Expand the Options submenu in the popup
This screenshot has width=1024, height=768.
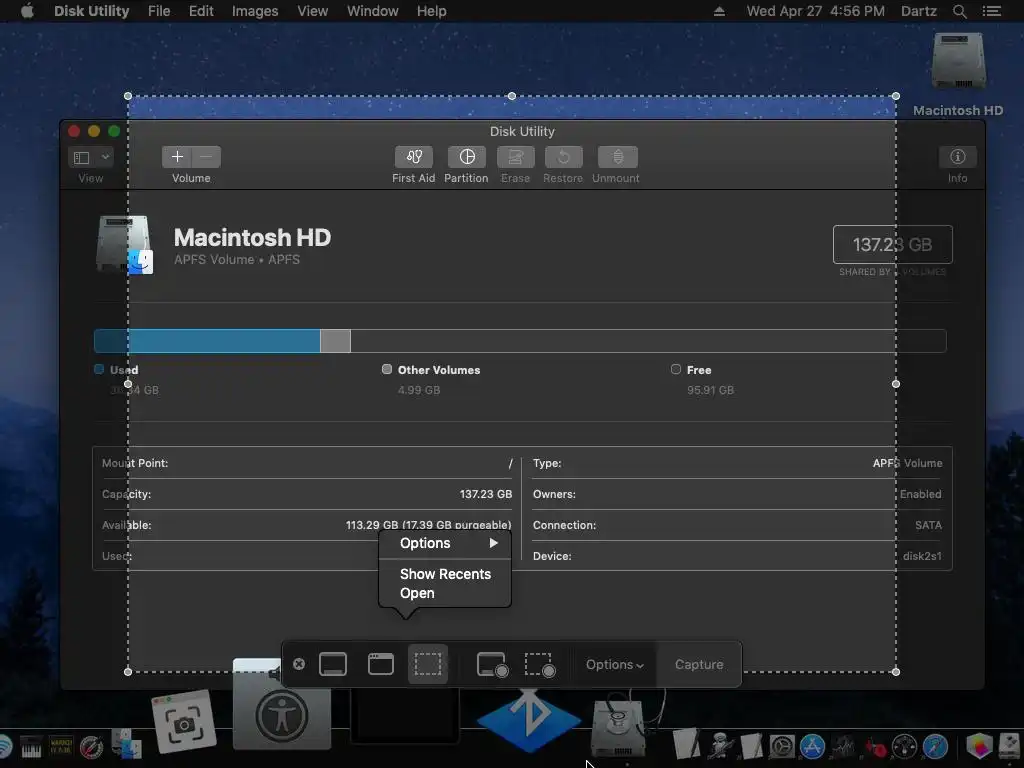pos(445,543)
